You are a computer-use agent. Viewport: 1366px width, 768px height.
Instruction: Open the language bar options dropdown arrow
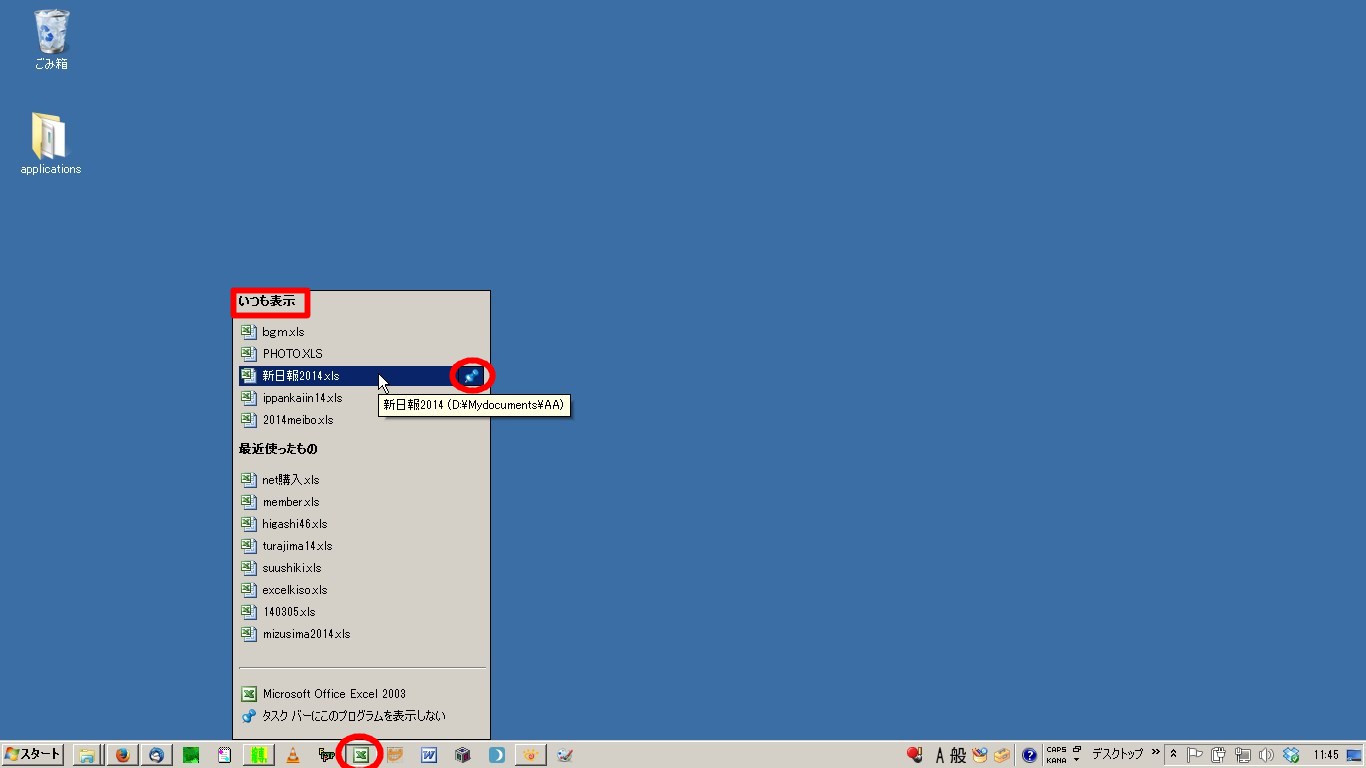pyautogui.click(x=1077, y=760)
